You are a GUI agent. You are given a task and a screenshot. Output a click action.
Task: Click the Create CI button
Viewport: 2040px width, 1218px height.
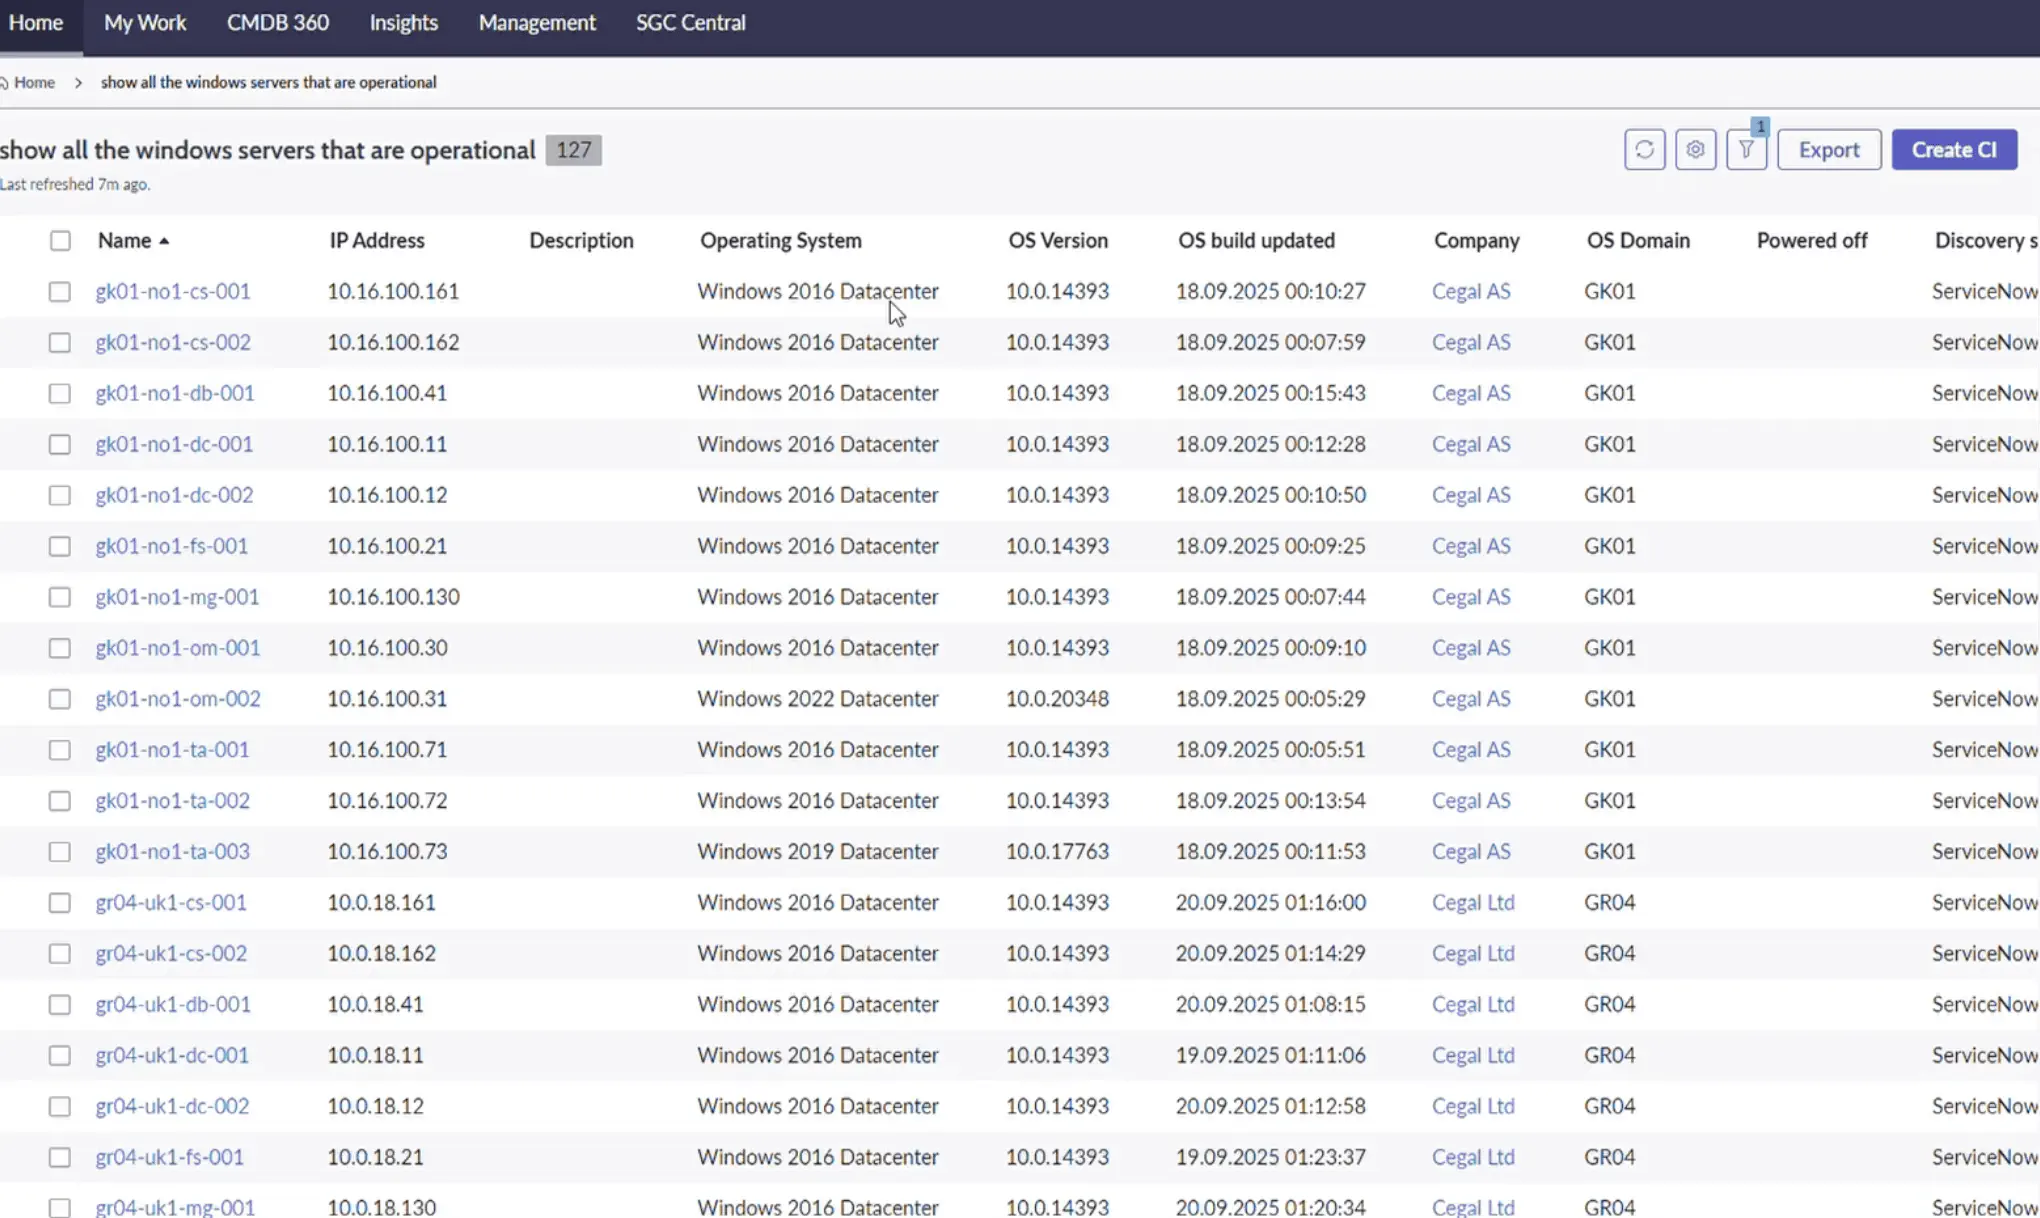pos(1953,150)
